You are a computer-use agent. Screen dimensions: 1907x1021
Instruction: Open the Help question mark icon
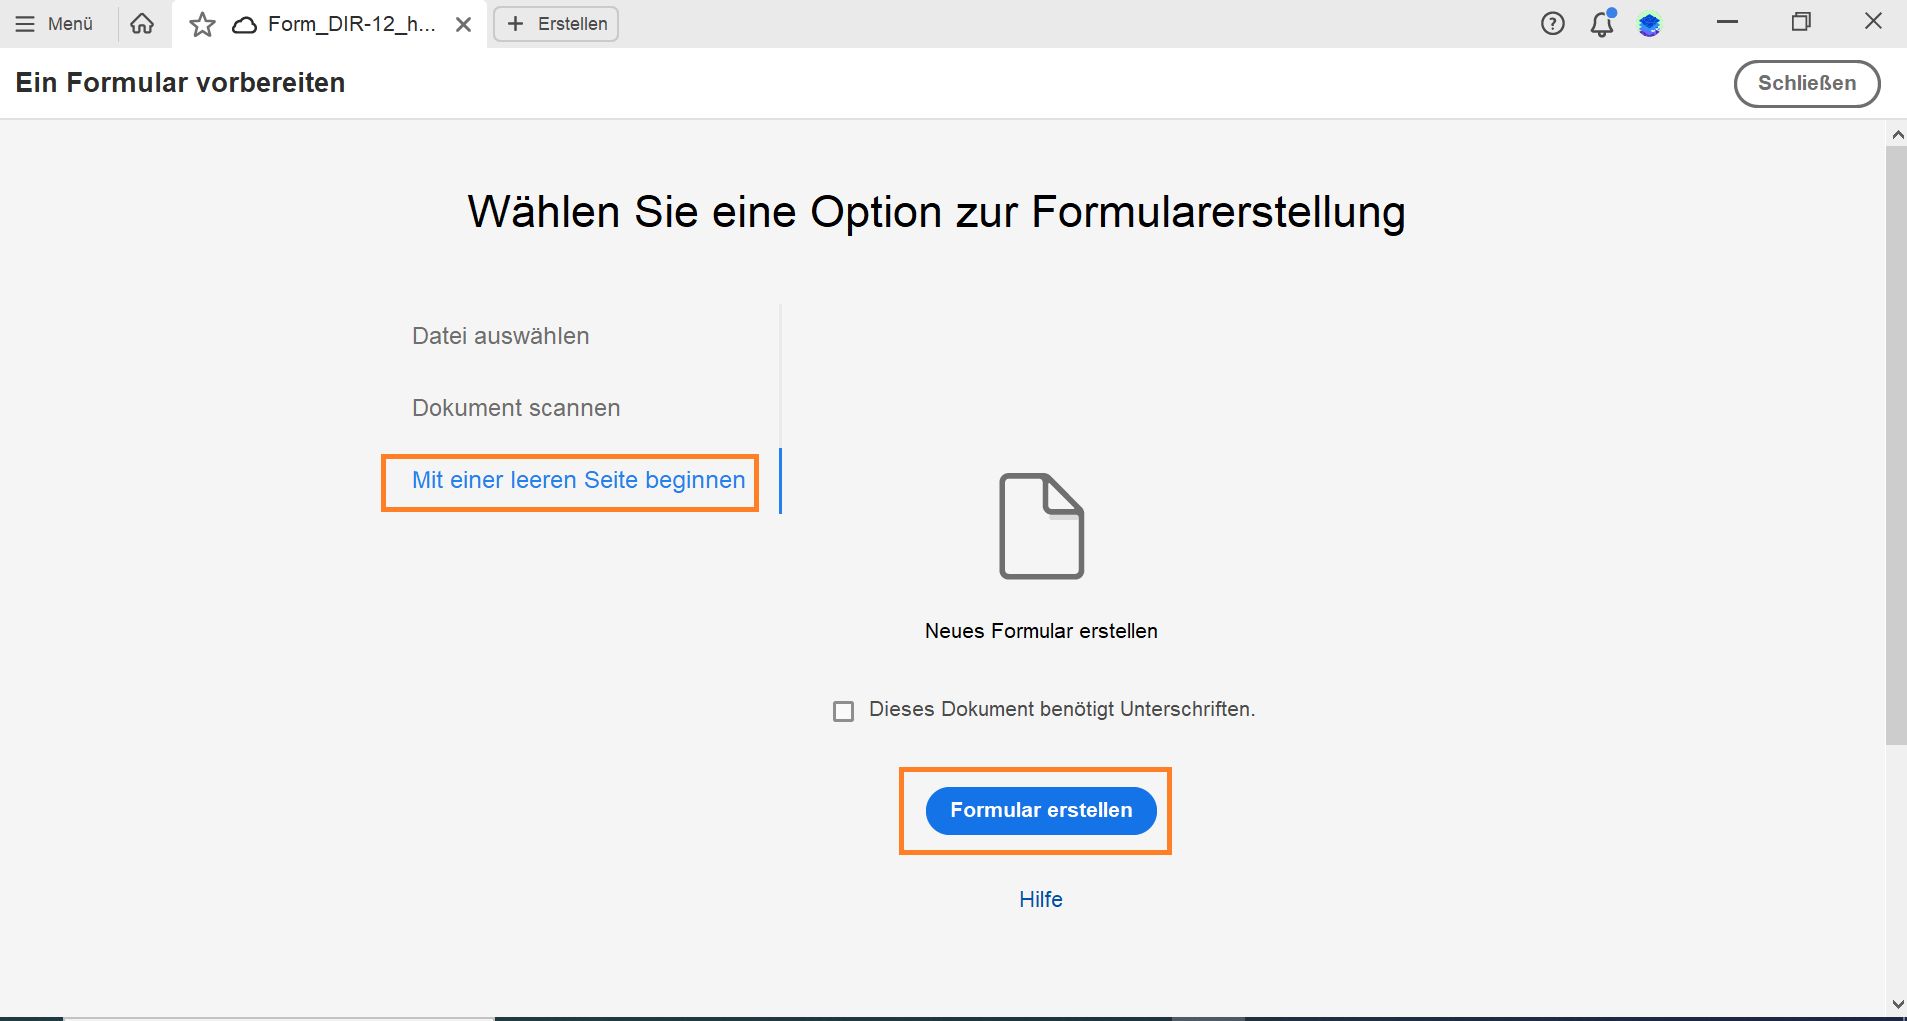coord(1553,23)
